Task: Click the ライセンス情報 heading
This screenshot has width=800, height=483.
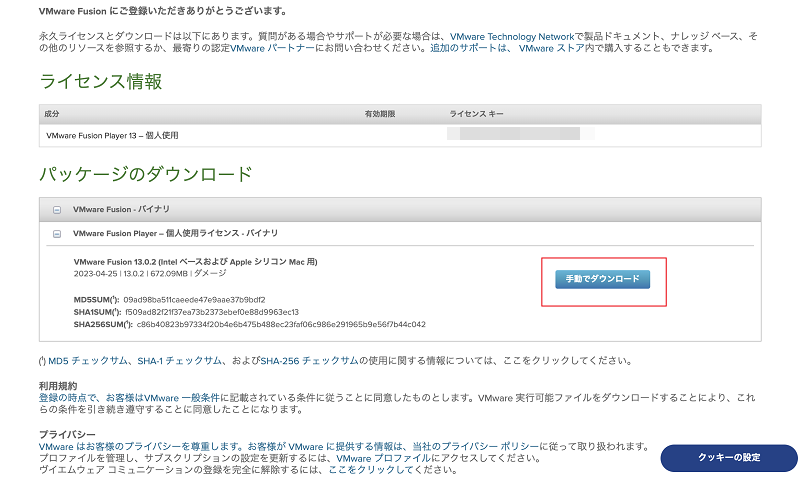Action: tap(101, 82)
